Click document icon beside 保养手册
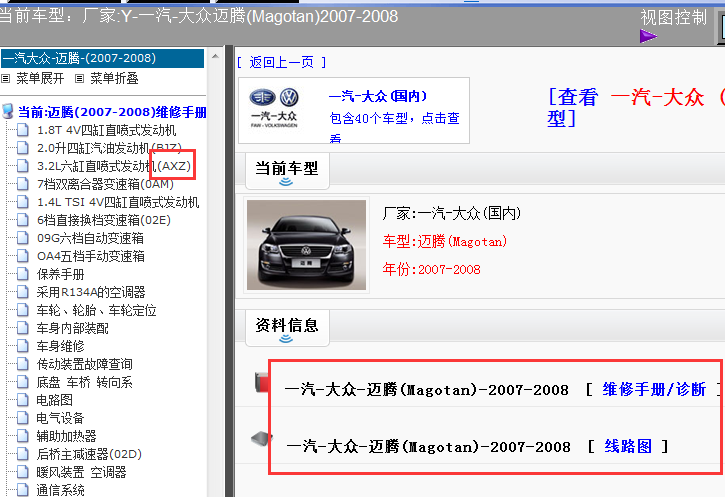Screen dimensions: 725x497 23,274
